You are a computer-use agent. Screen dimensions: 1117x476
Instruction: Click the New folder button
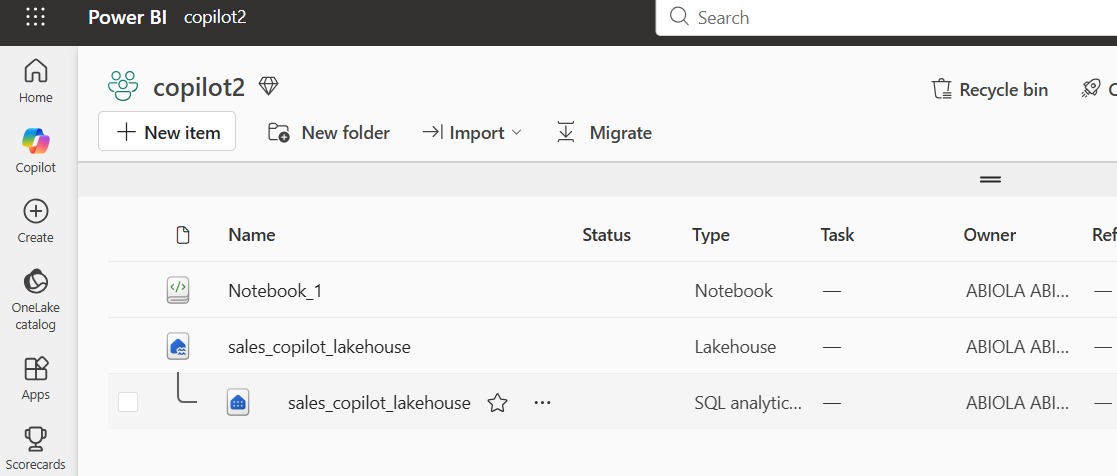[x=328, y=133]
